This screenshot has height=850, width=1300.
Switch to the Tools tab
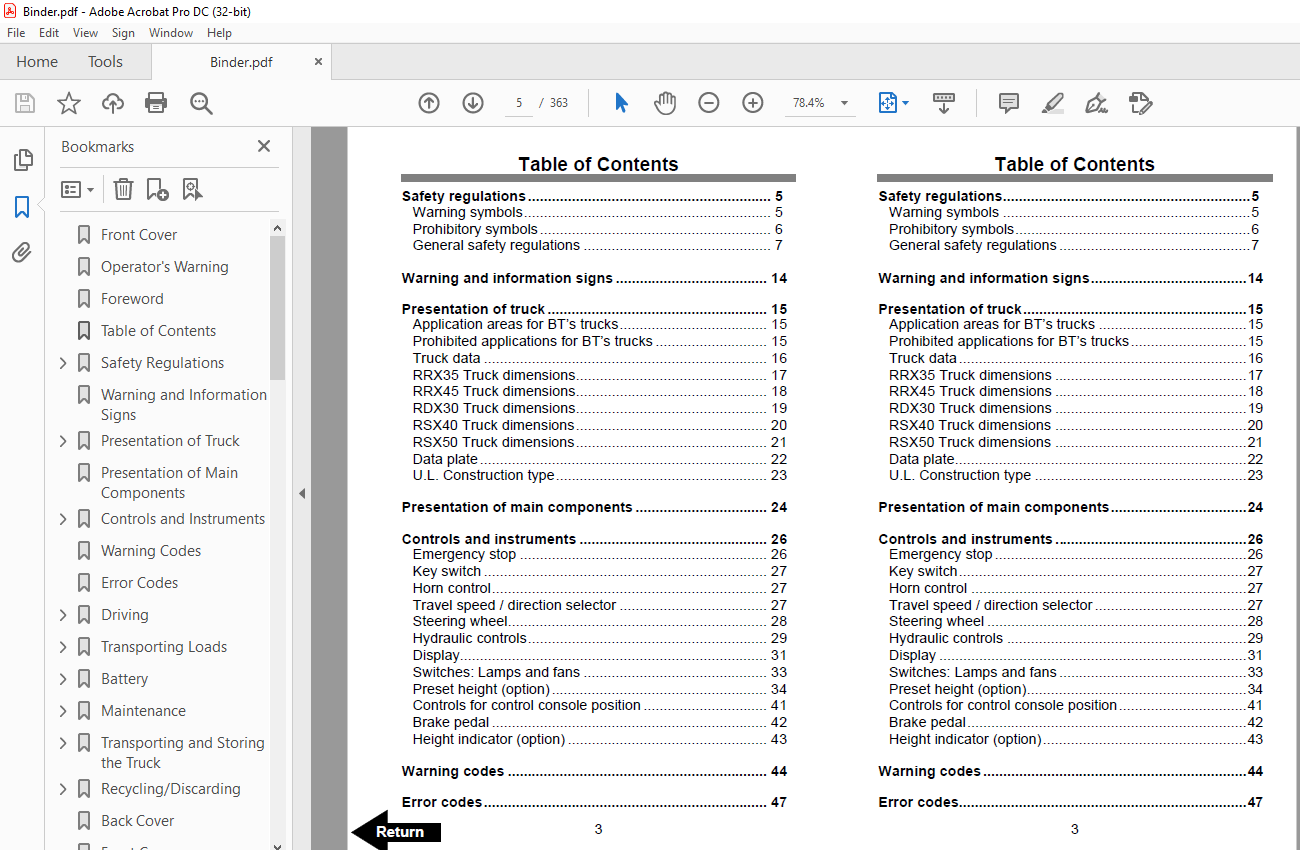click(105, 61)
